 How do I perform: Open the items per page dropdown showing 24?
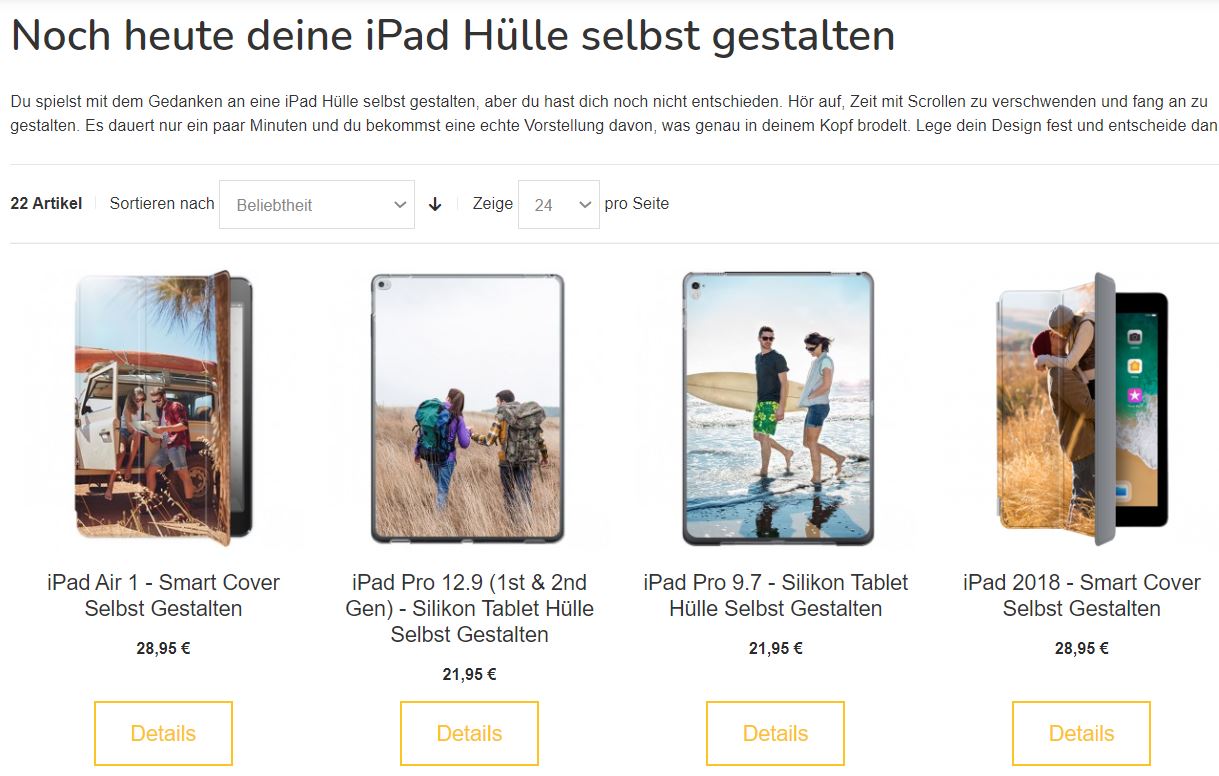[x=558, y=204]
